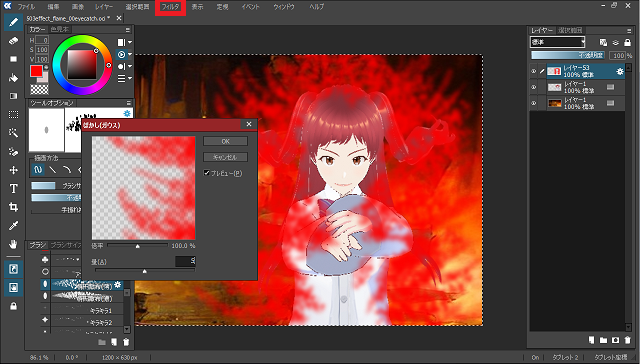640x364 pixels.
Task: Select the Eyedropper tool
Action: click(x=13, y=226)
